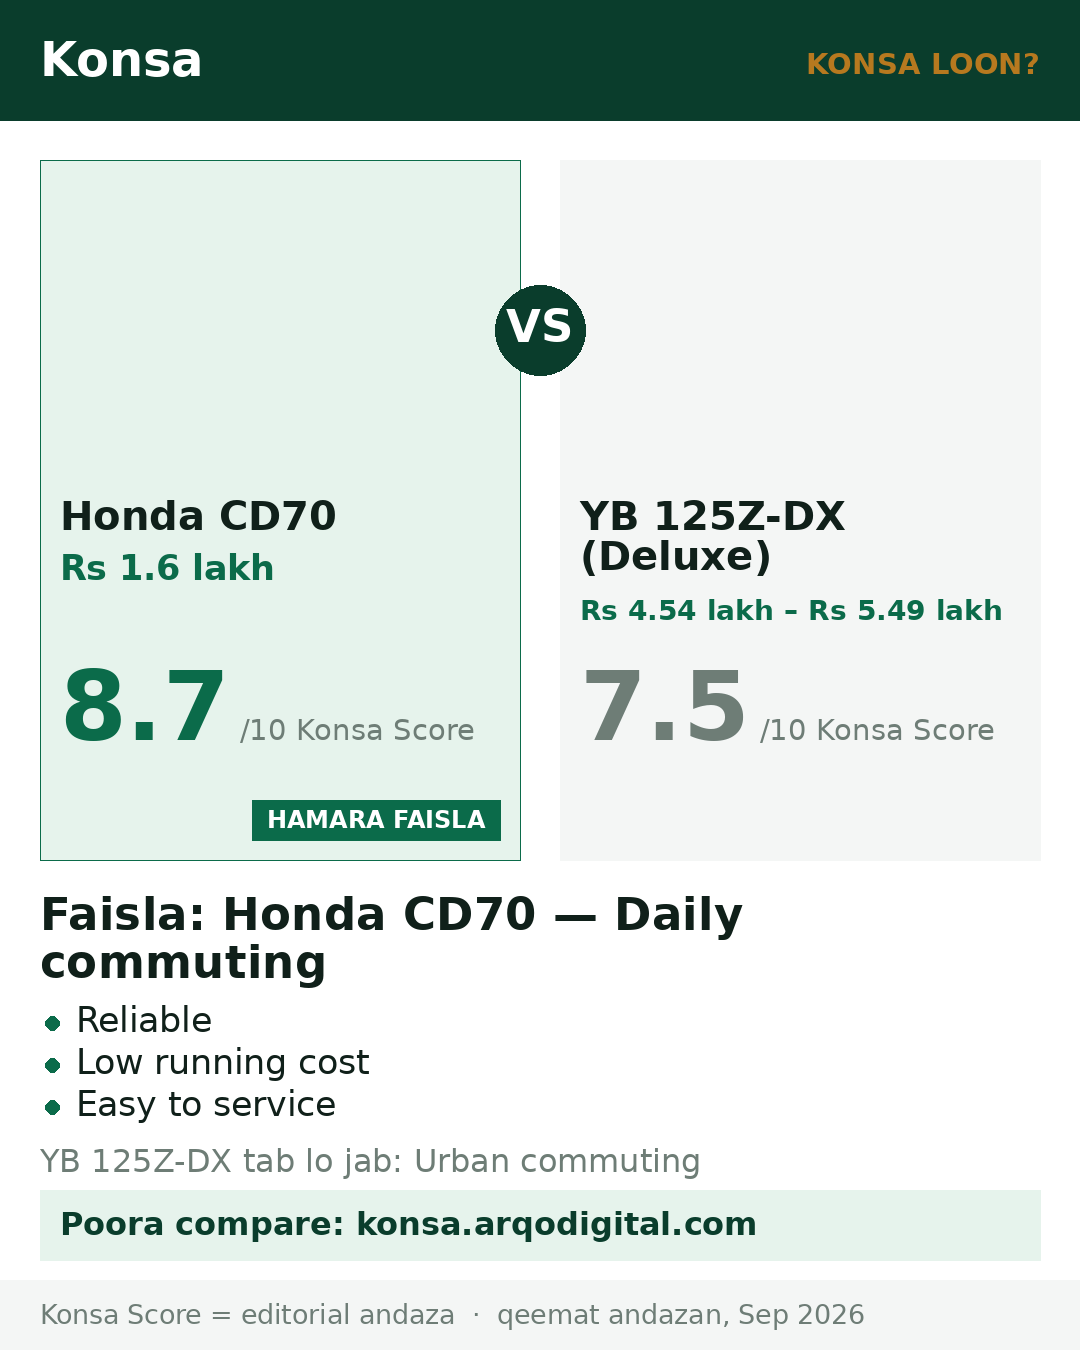This screenshot has width=1080, height=1350.
Task: Click the KONSA LOON? header label
Action: 922,64
